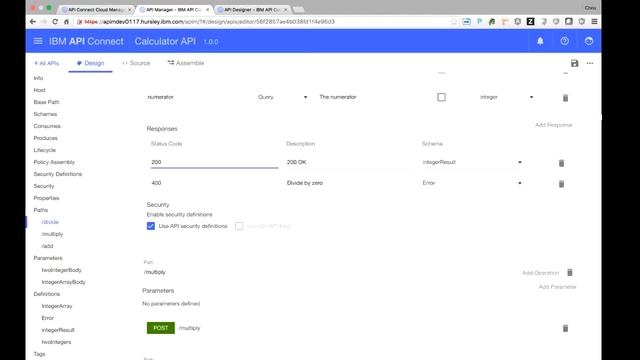Toggle the numerator Required checkbox
This screenshot has width=640, height=360.
[x=441, y=97]
